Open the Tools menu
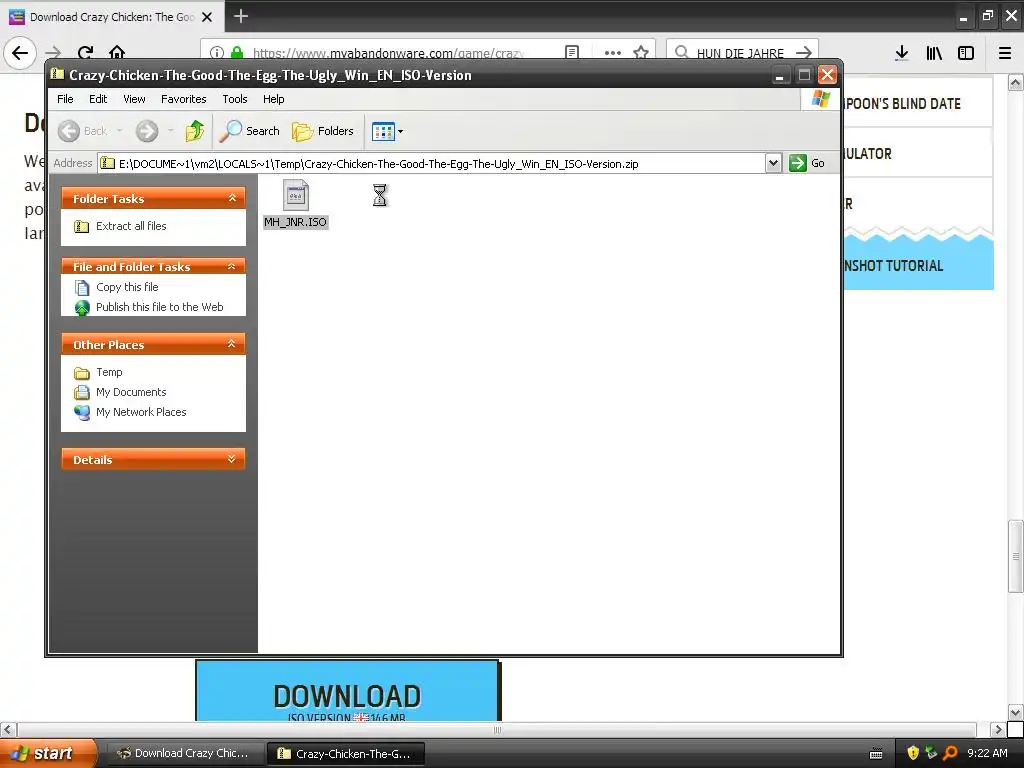 [x=234, y=99]
